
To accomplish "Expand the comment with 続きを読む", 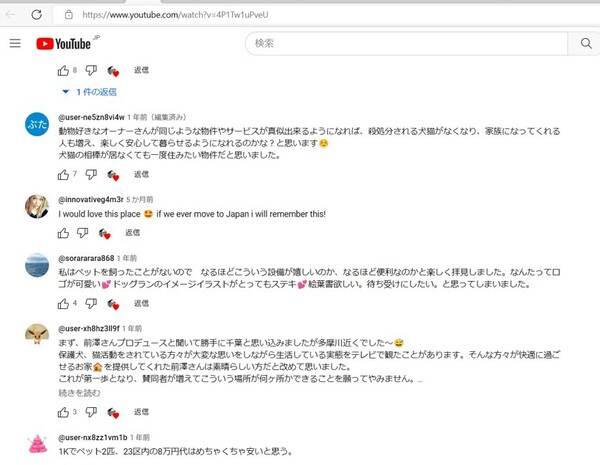I will coord(82,393).
